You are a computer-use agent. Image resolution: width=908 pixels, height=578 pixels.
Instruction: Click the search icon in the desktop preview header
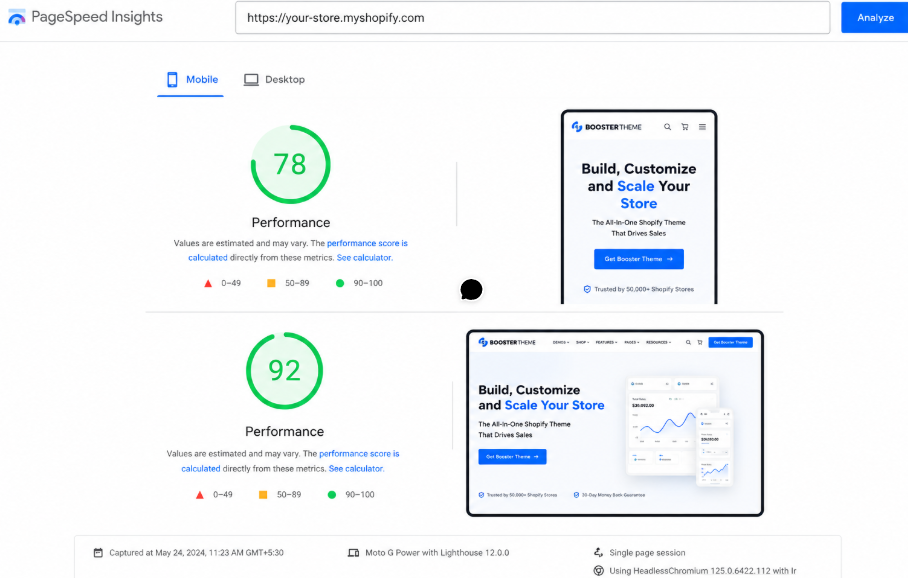coord(688,342)
